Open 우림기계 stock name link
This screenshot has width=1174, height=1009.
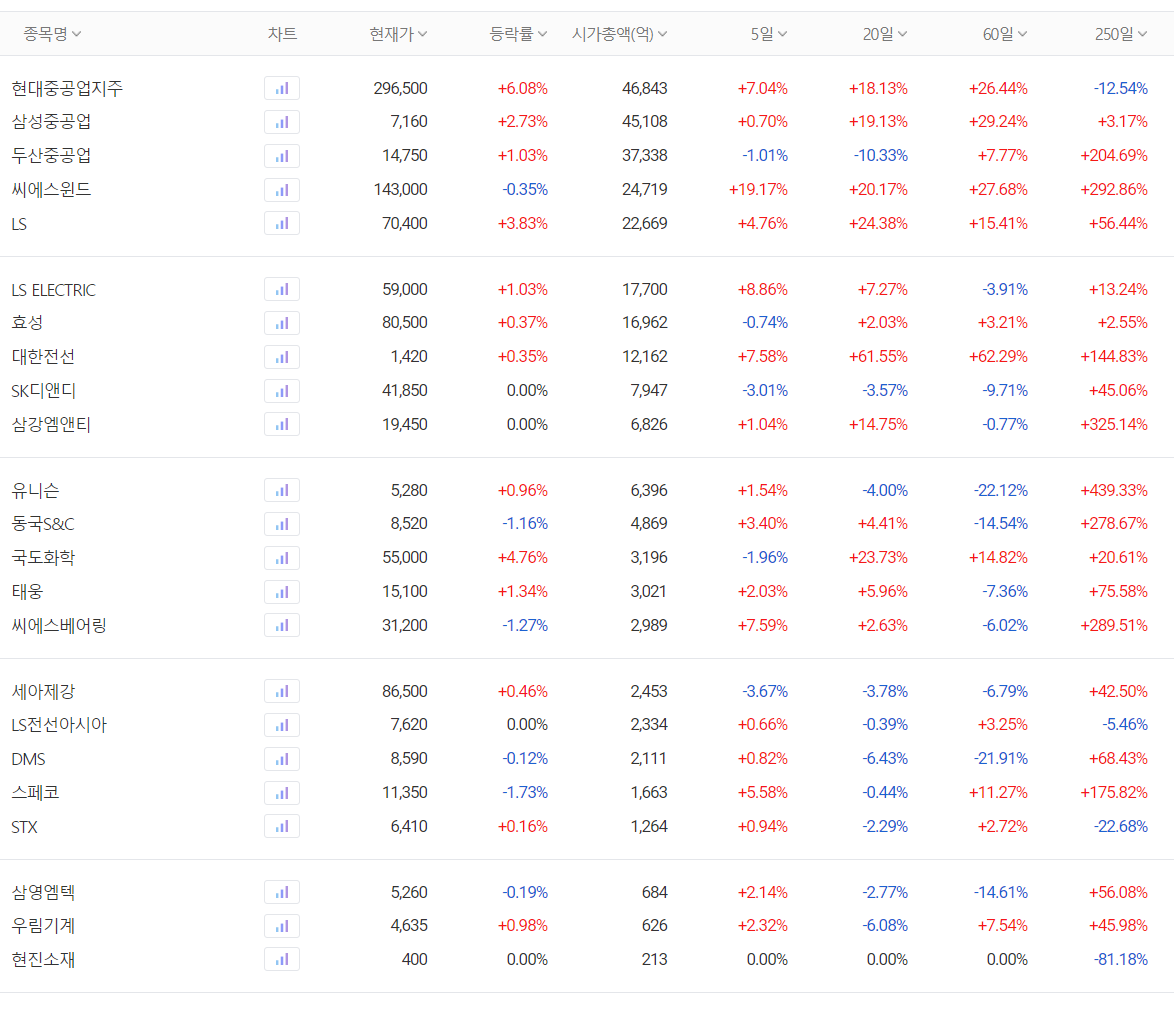coord(43,926)
